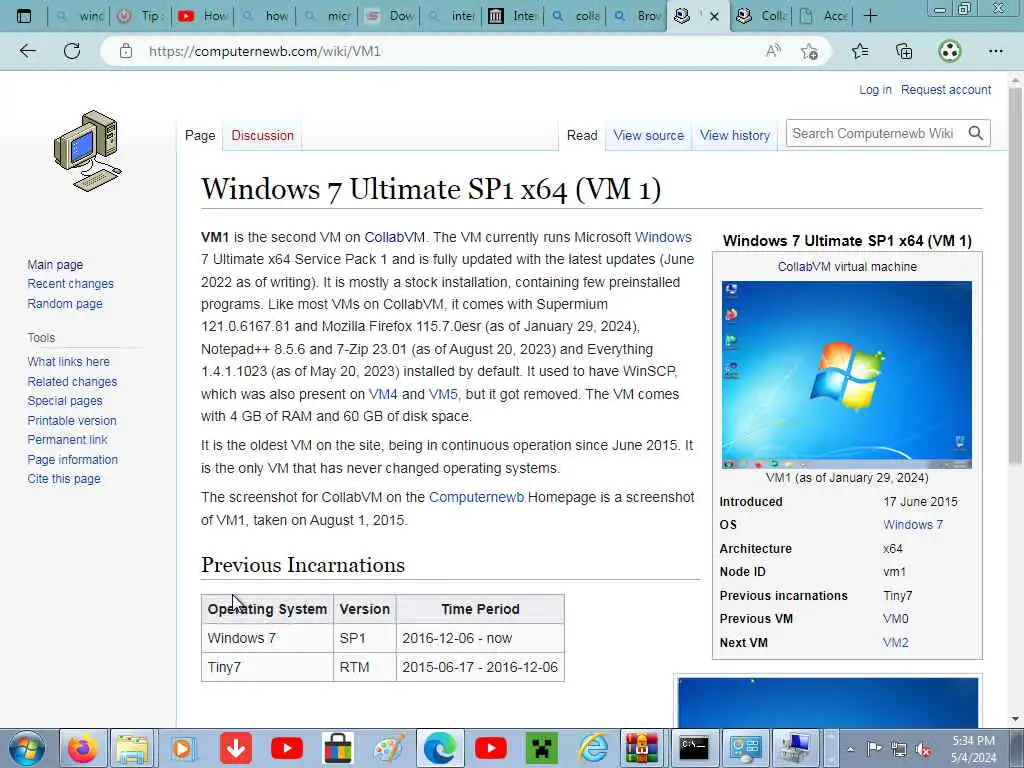Screen dimensions: 1024x768
Task: Click the Log in link
Action: pyautogui.click(x=875, y=89)
